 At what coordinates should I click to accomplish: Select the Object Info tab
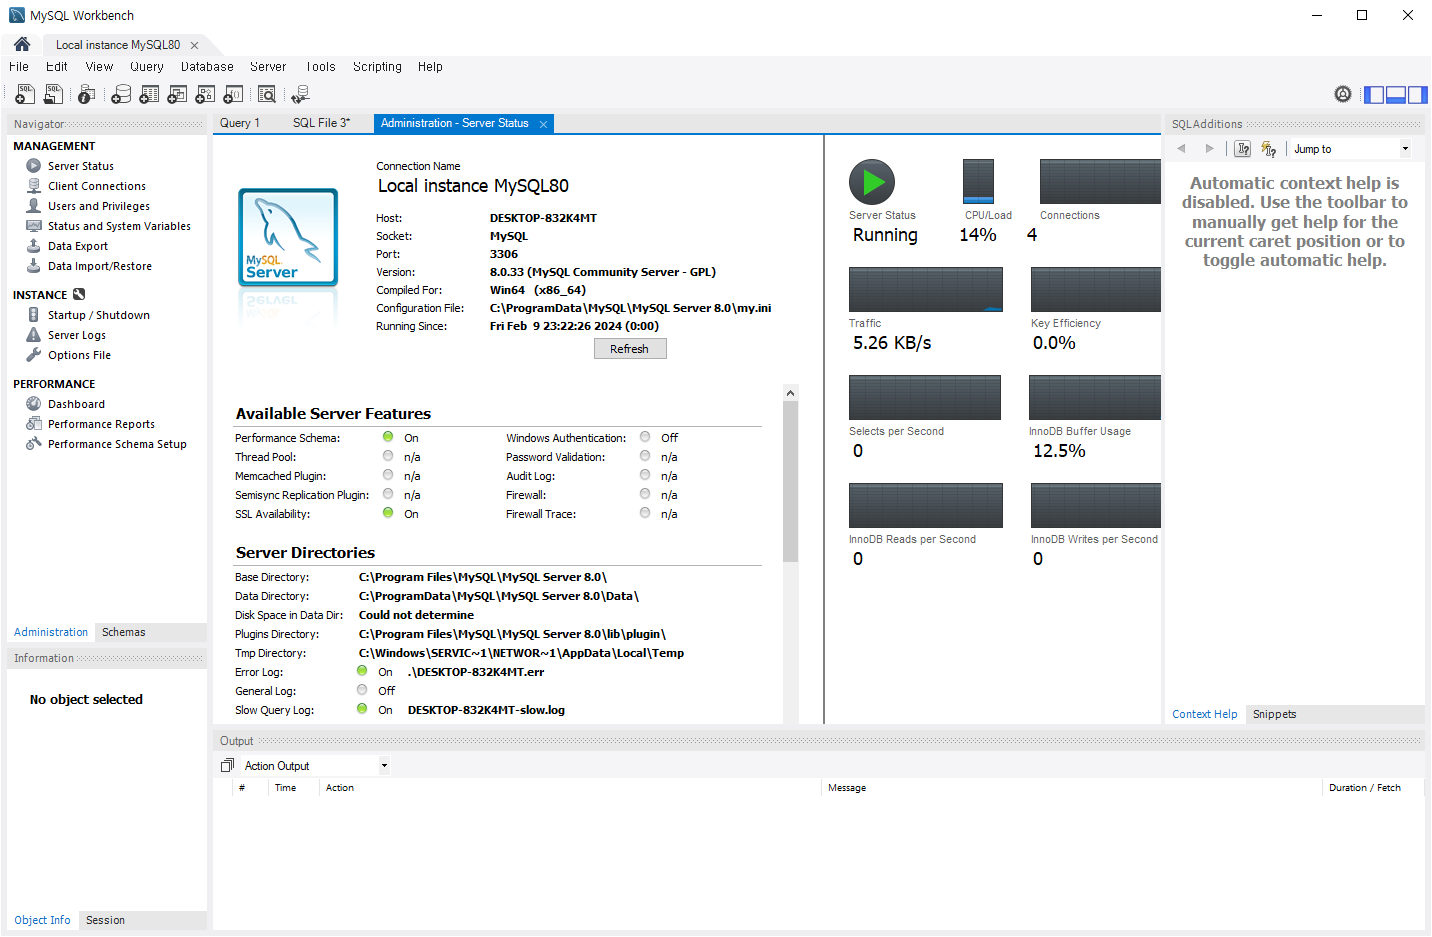(x=42, y=920)
